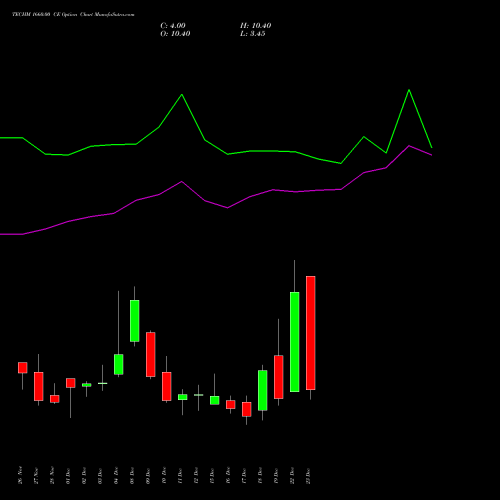The width and height of the screenshot is (500, 500).
Task: Click the '08 Dec' date label
Action: click(x=132, y=476)
